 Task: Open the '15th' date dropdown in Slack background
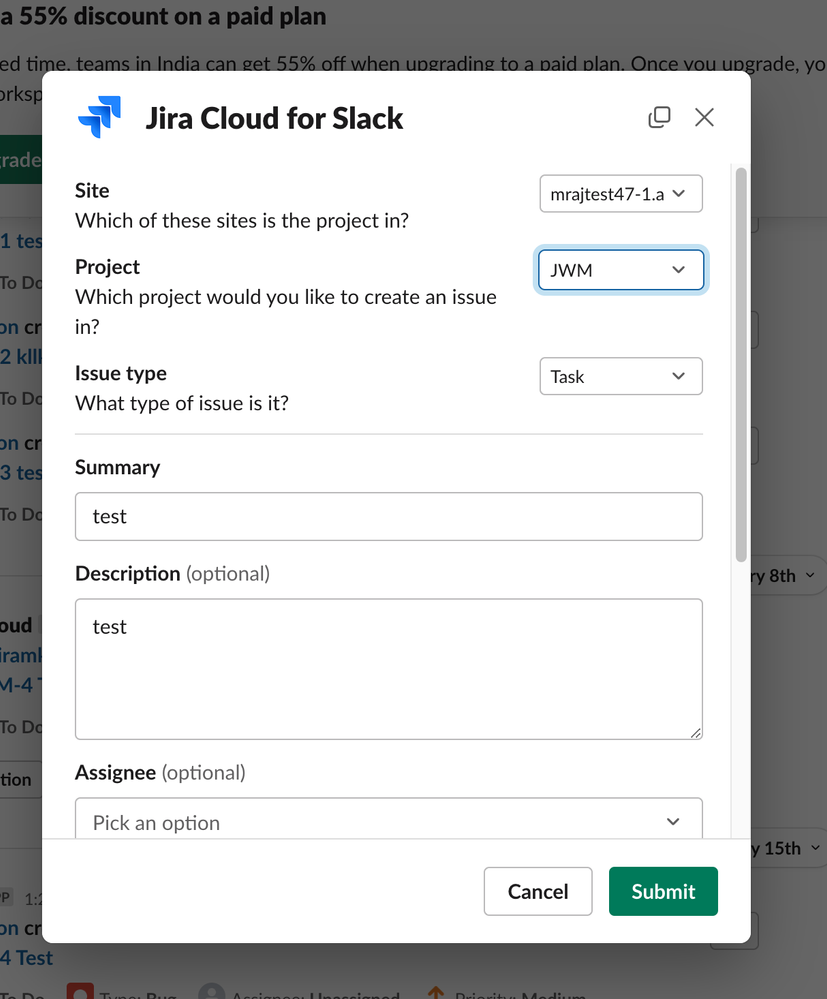787,848
